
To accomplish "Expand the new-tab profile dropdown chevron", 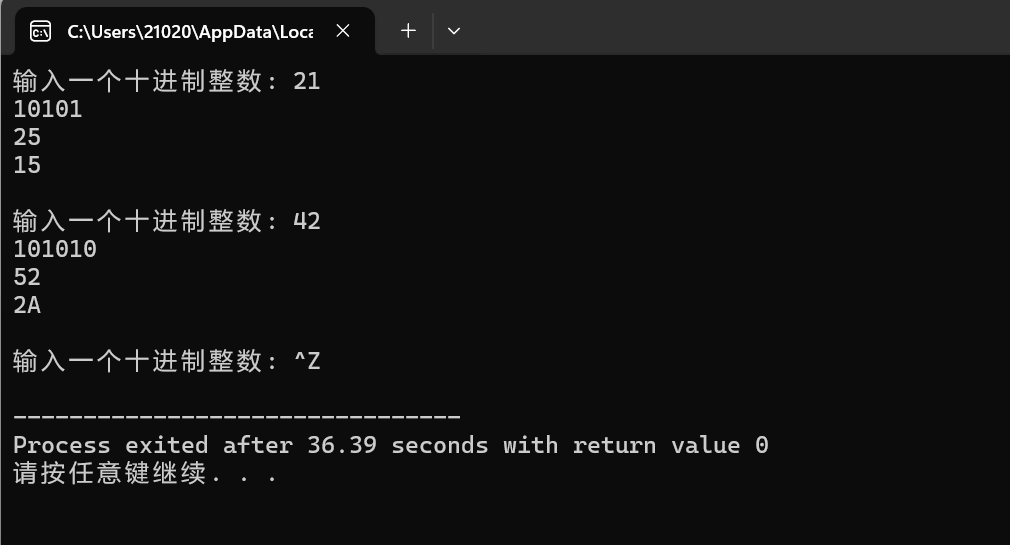I will 453,31.
